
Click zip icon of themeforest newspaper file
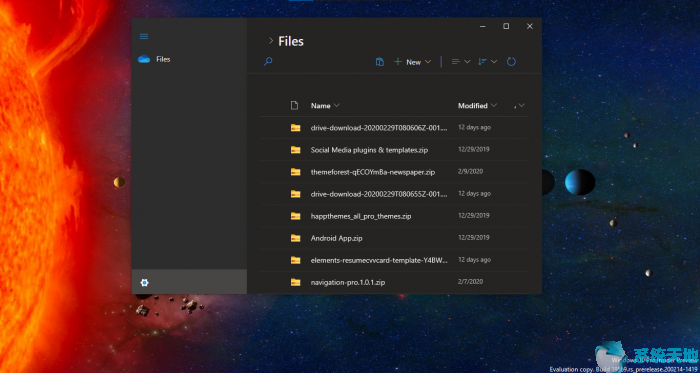pyautogui.click(x=296, y=172)
